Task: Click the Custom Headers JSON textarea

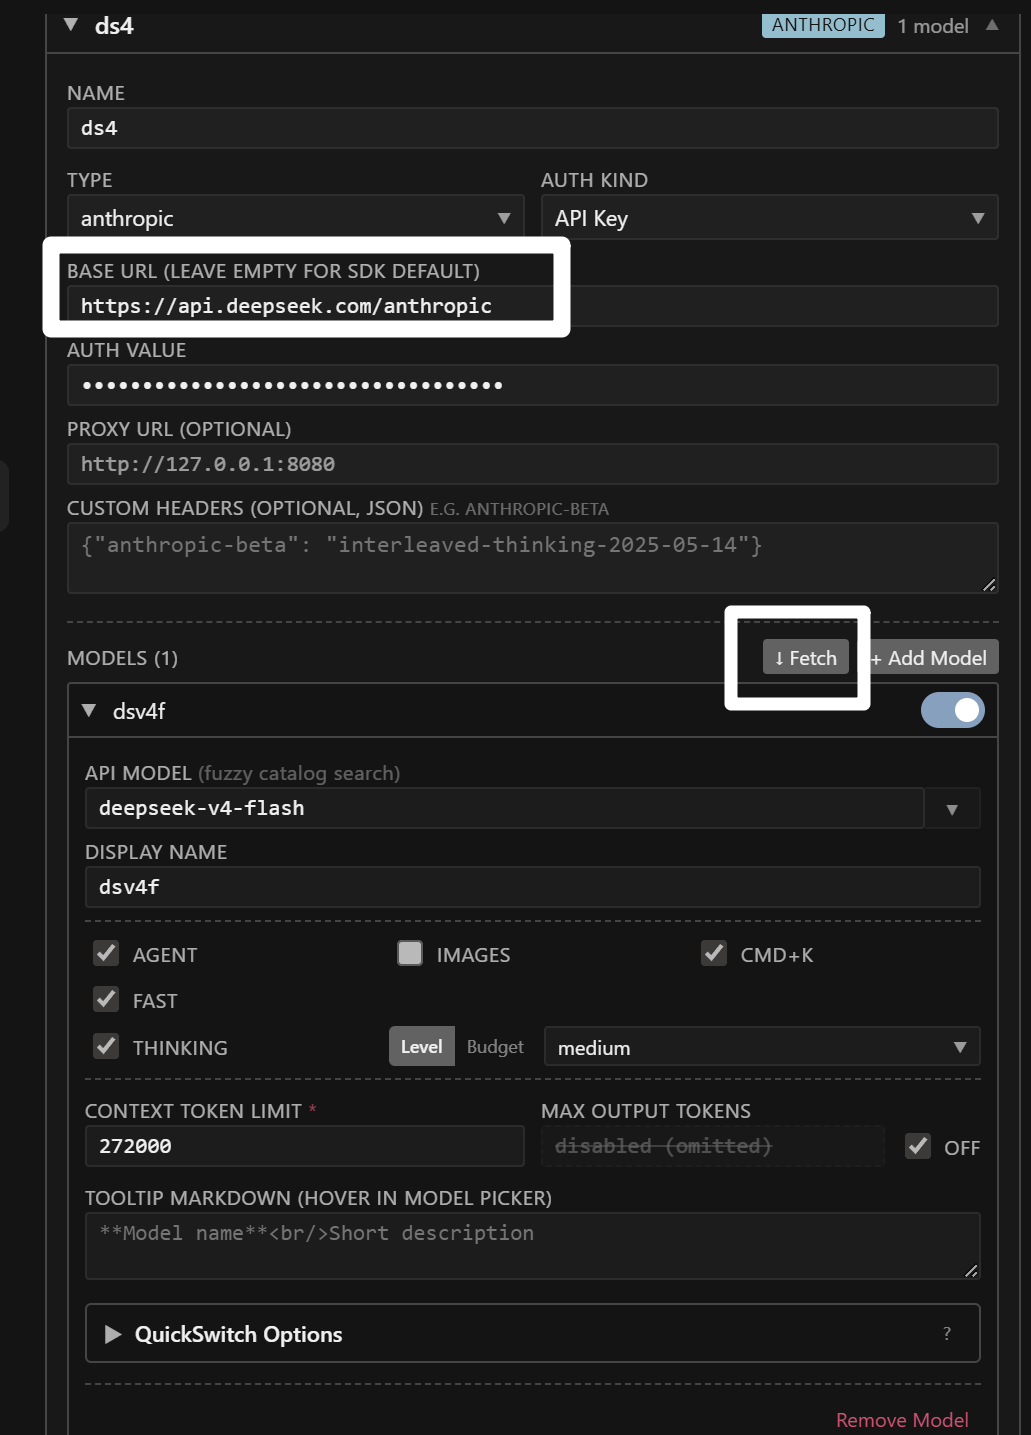Action: click(x=532, y=558)
